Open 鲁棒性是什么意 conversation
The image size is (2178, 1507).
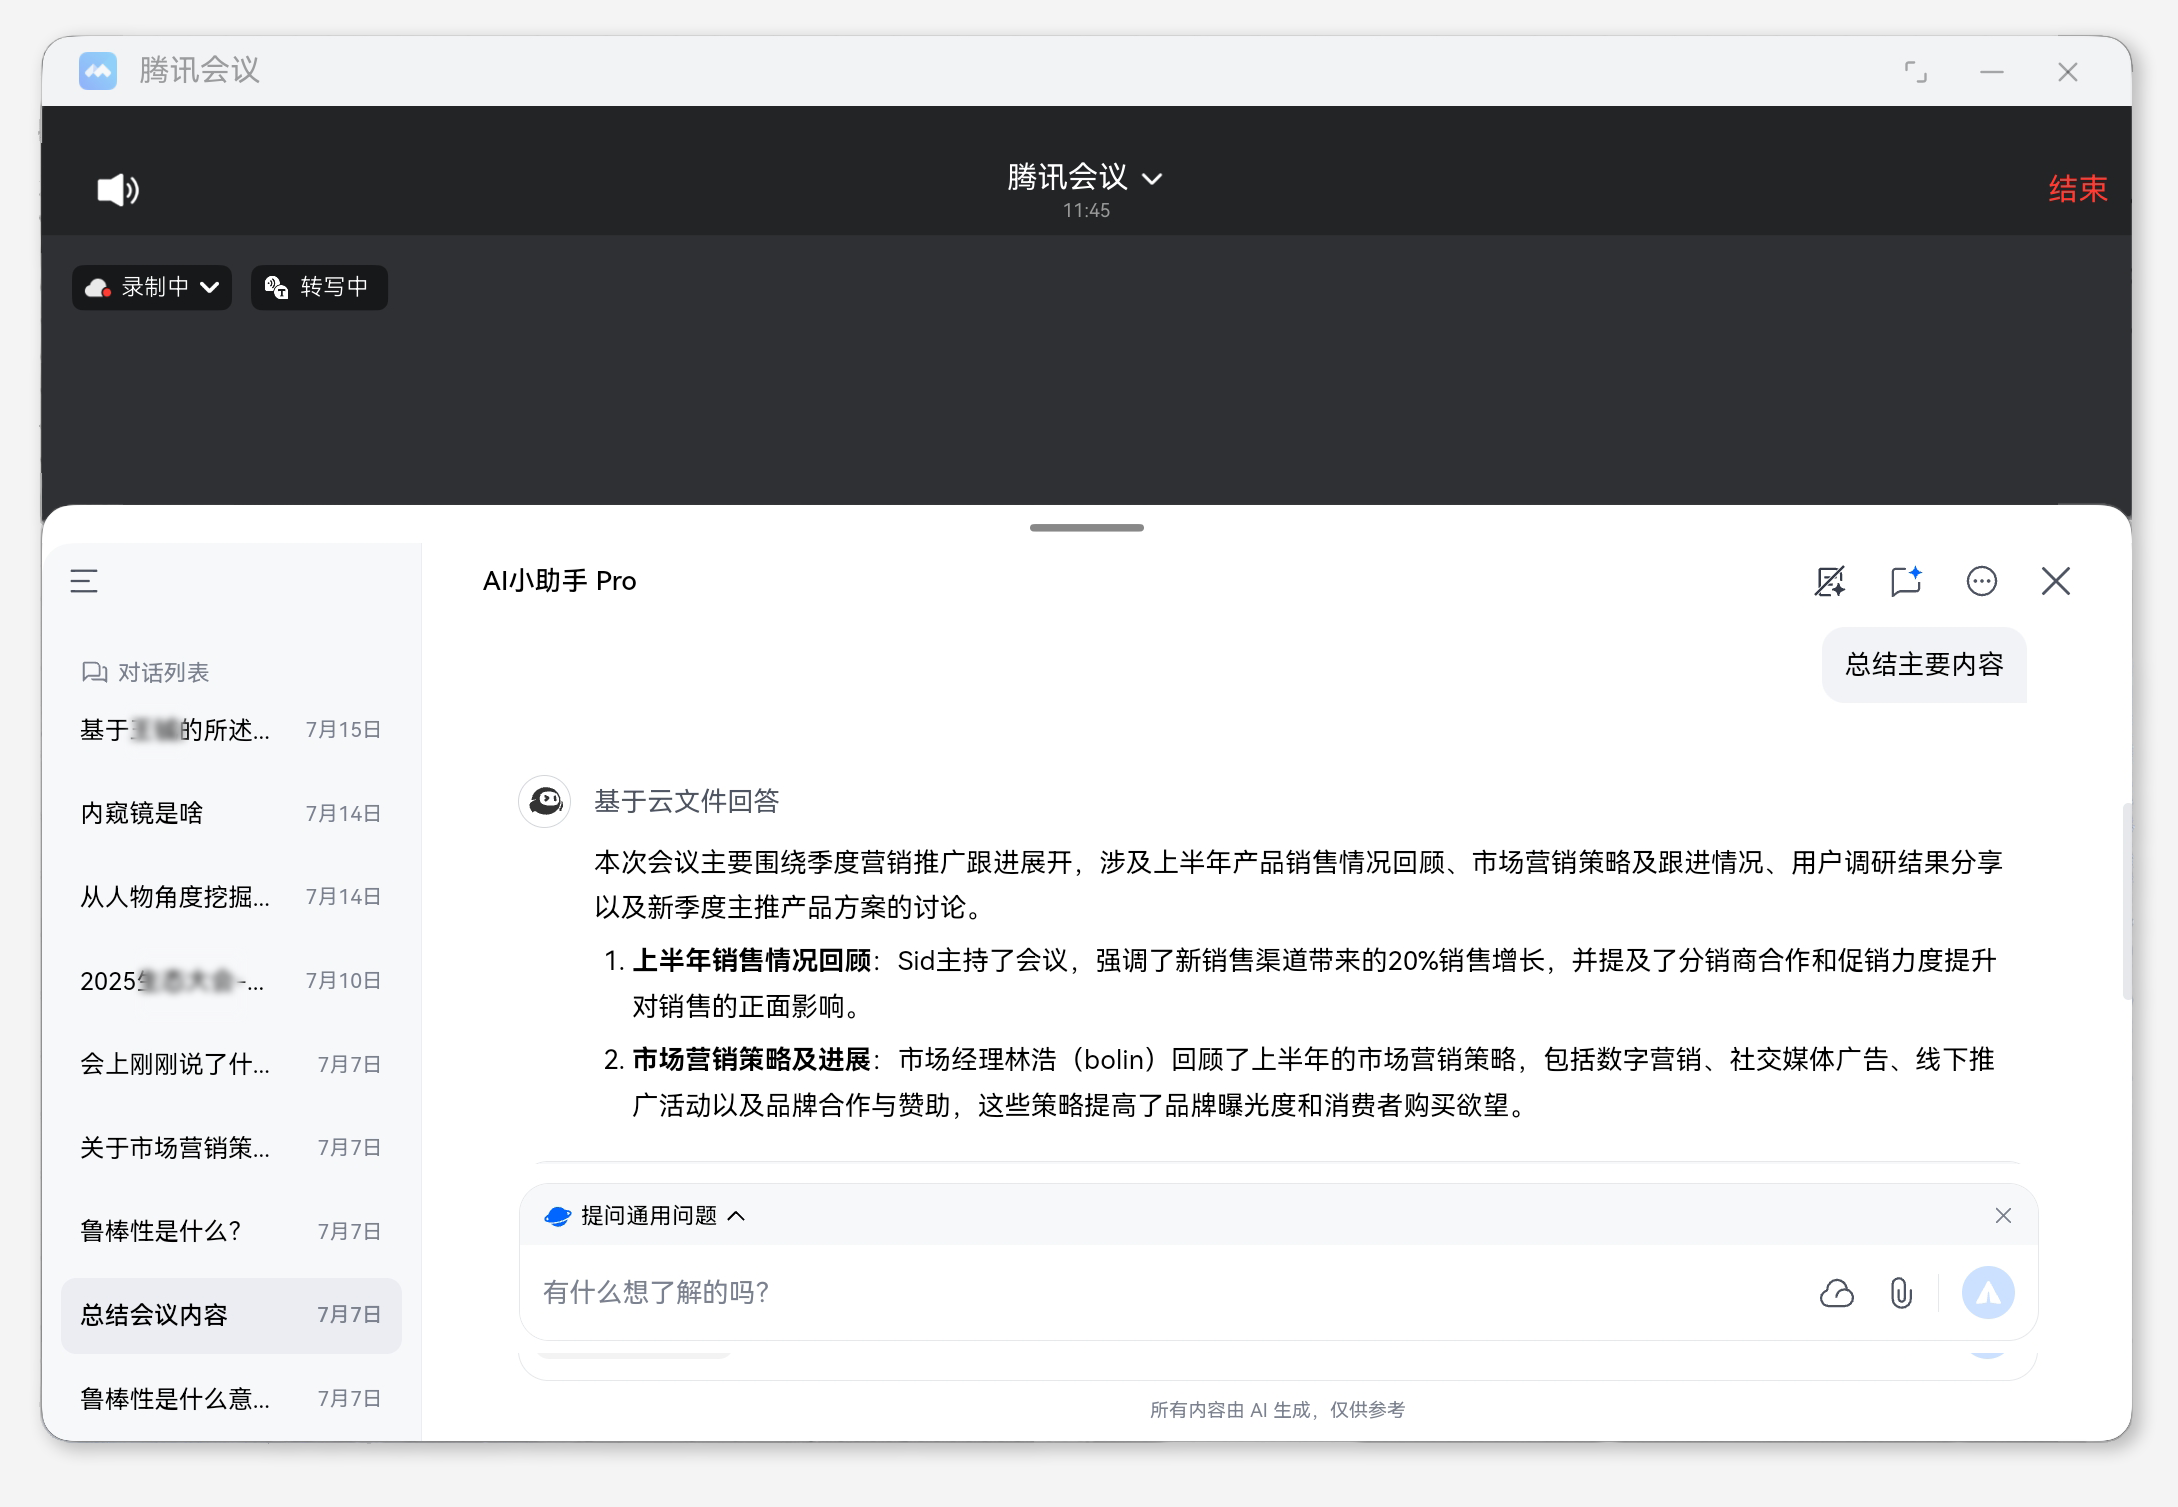(231, 1398)
